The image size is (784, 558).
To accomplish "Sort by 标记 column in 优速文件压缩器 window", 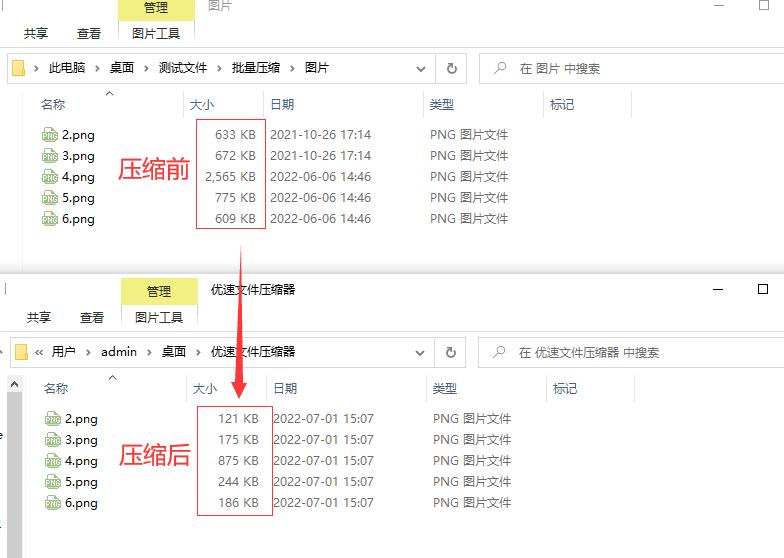I will [x=565, y=388].
